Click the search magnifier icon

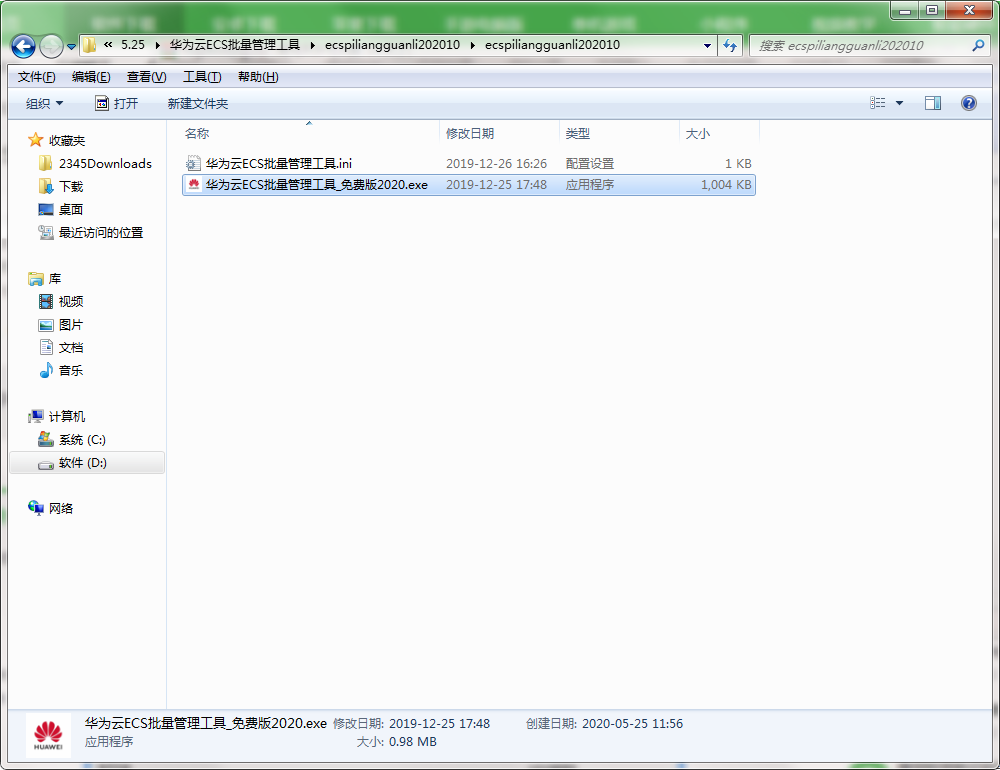[978, 45]
